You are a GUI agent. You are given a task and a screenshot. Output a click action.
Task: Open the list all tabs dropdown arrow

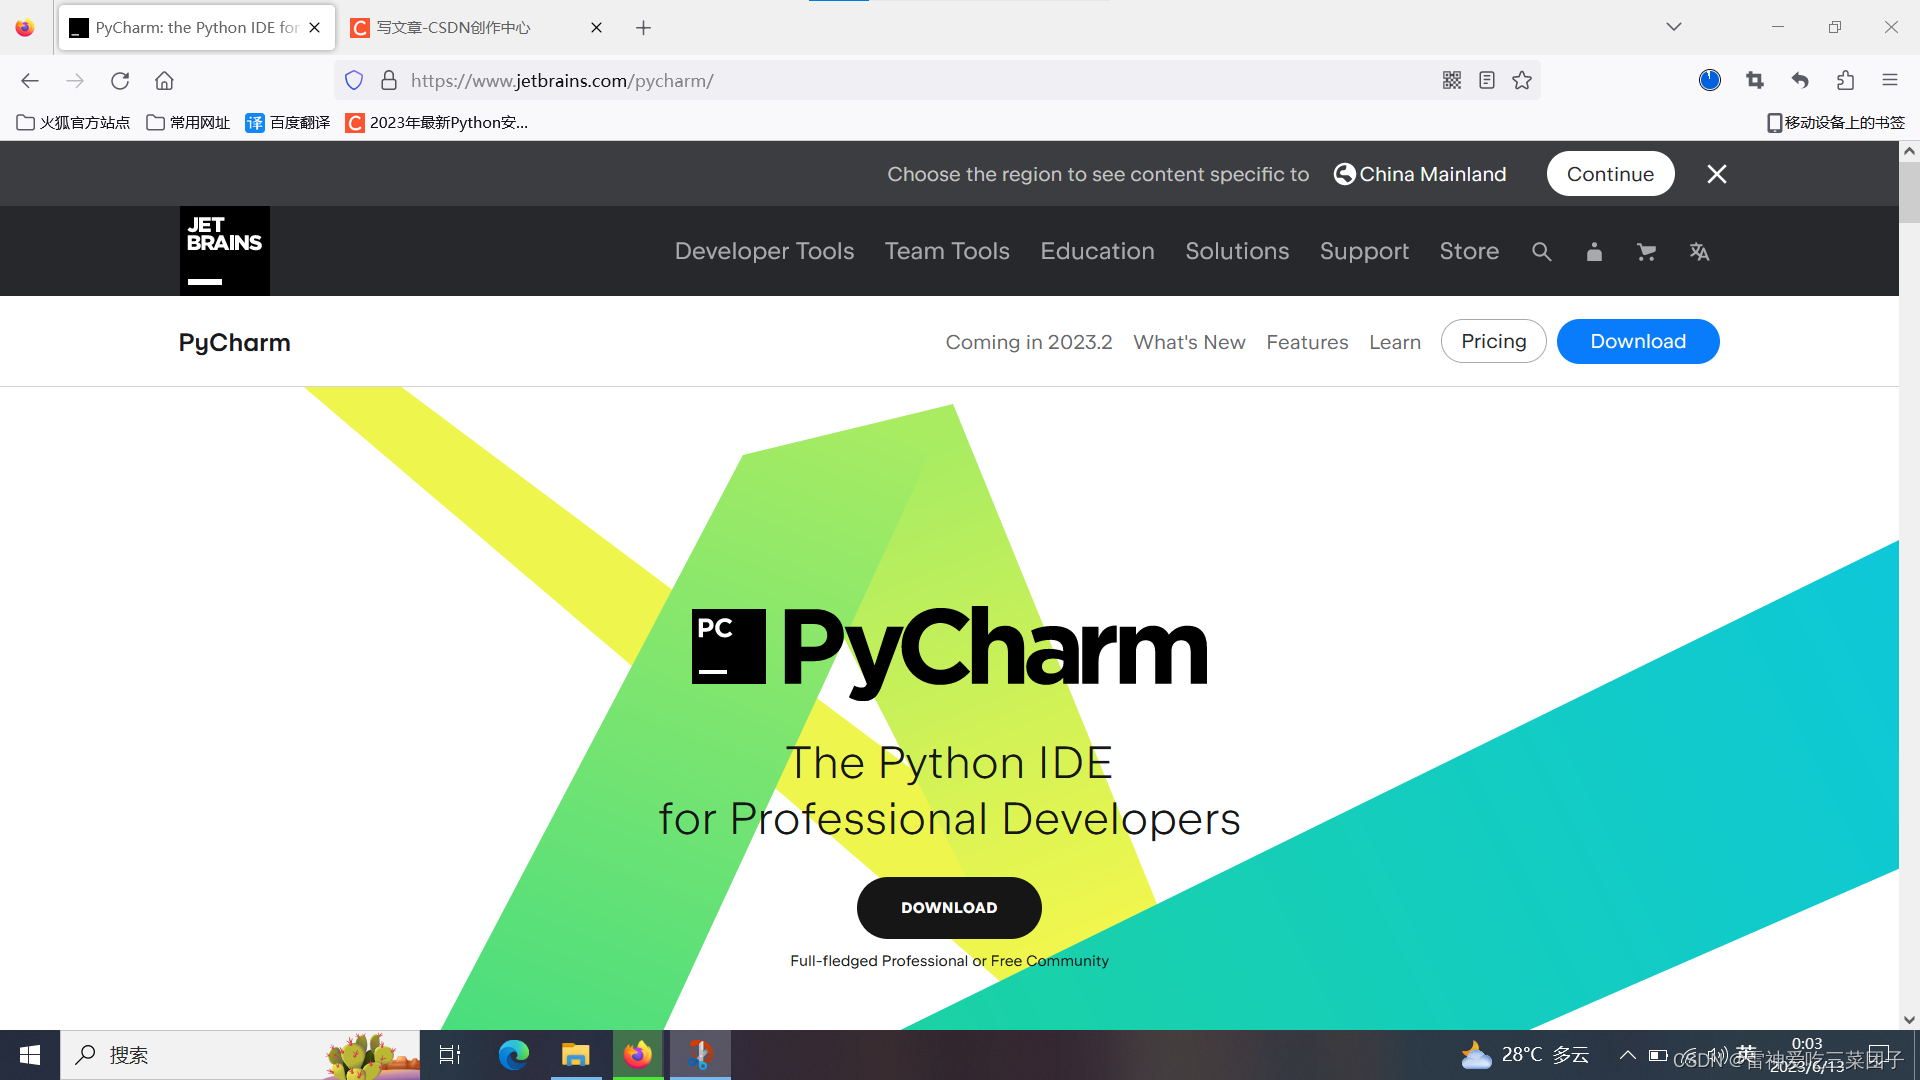(x=1674, y=27)
